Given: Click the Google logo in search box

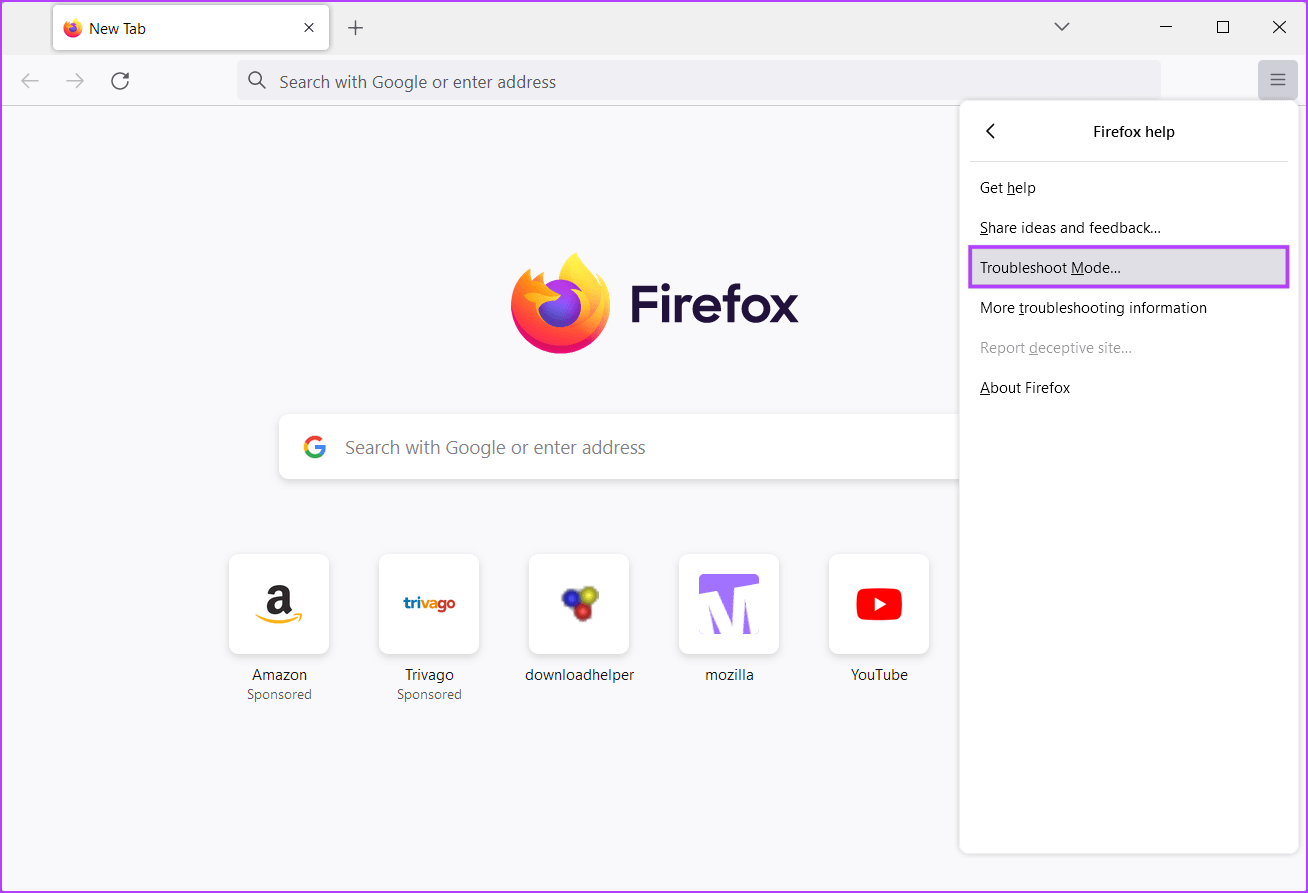Looking at the screenshot, I should coord(315,447).
